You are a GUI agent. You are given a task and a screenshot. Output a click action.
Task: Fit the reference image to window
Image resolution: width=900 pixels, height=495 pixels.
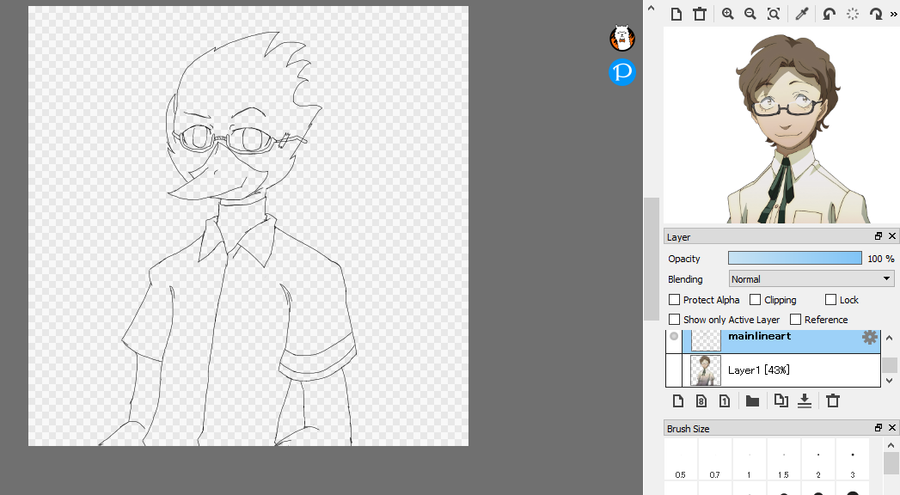click(x=773, y=14)
